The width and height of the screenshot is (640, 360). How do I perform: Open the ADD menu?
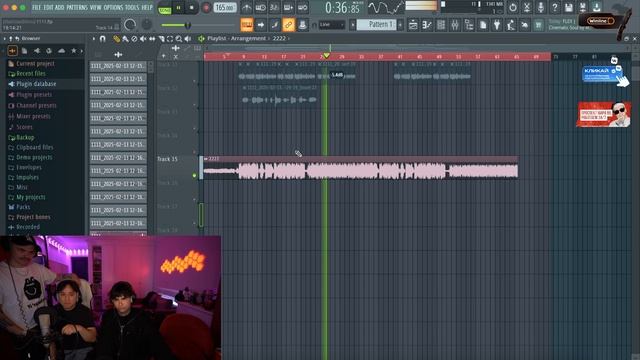(x=60, y=7)
